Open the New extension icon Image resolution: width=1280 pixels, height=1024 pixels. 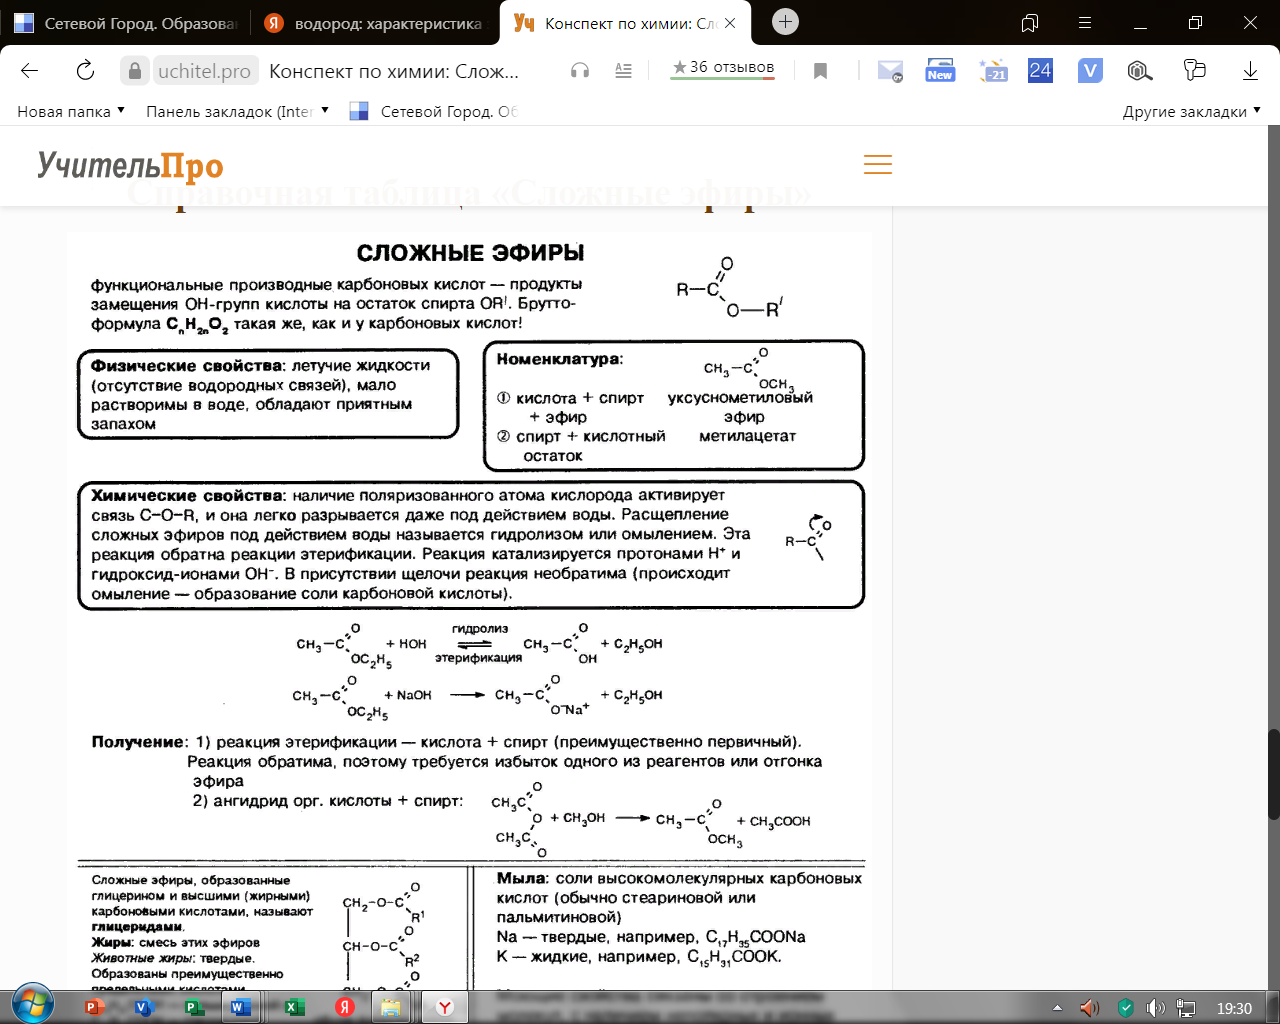[x=940, y=70]
